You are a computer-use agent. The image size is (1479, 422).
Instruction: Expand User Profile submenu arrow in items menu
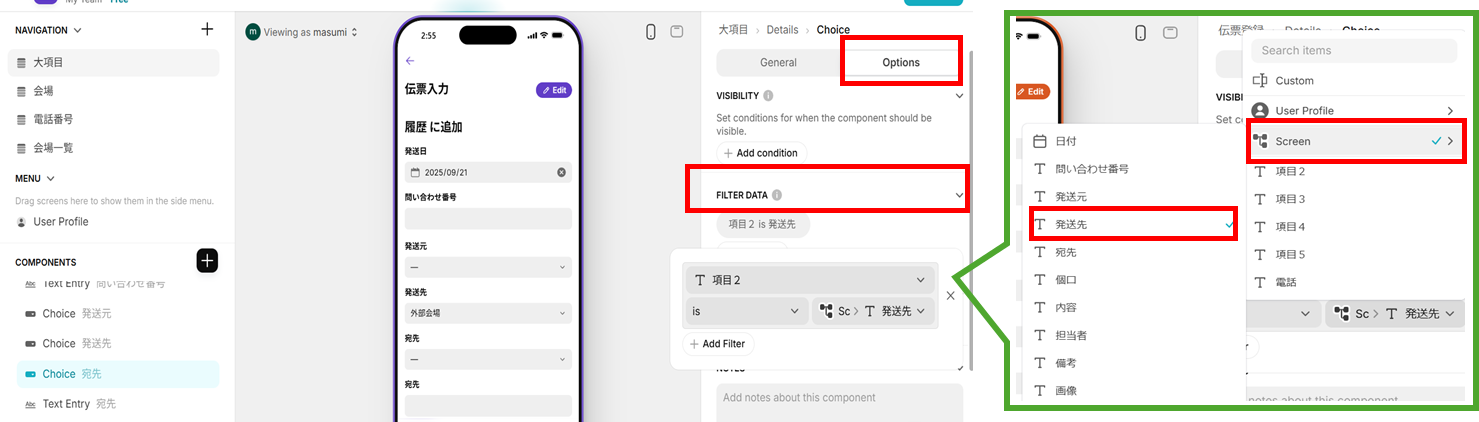[x=1450, y=111]
